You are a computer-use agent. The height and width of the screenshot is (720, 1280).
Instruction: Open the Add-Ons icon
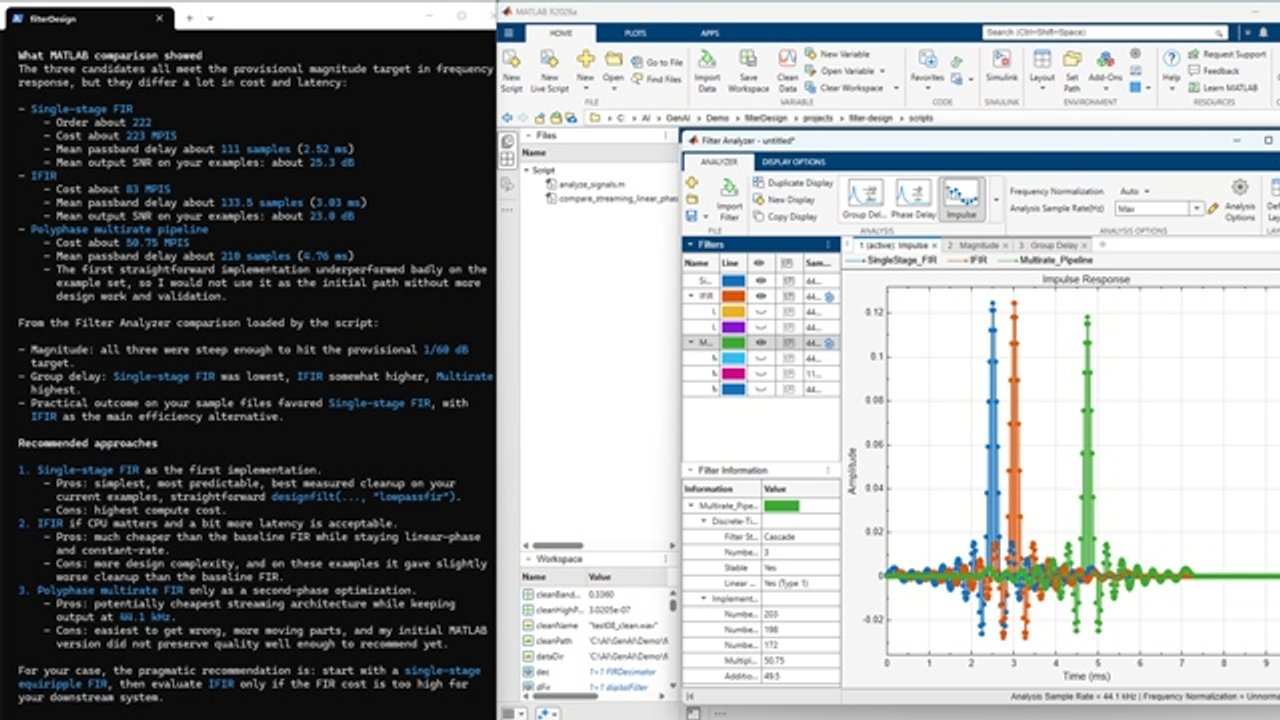pyautogui.click(x=1104, y=60)
